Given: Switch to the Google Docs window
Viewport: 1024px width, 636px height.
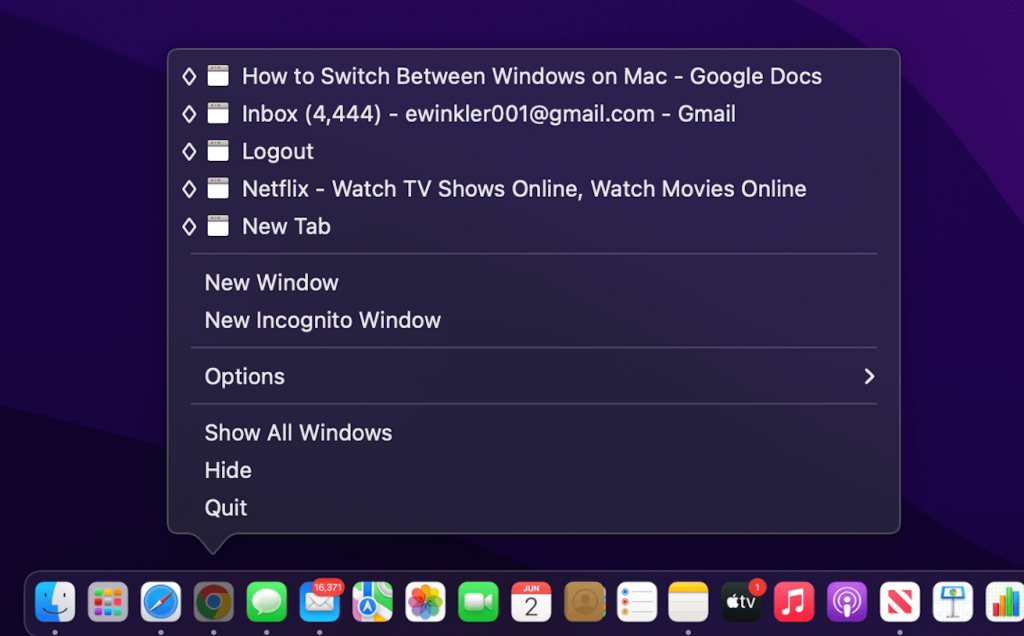Looking at the screenshot, I should point(534,76).
